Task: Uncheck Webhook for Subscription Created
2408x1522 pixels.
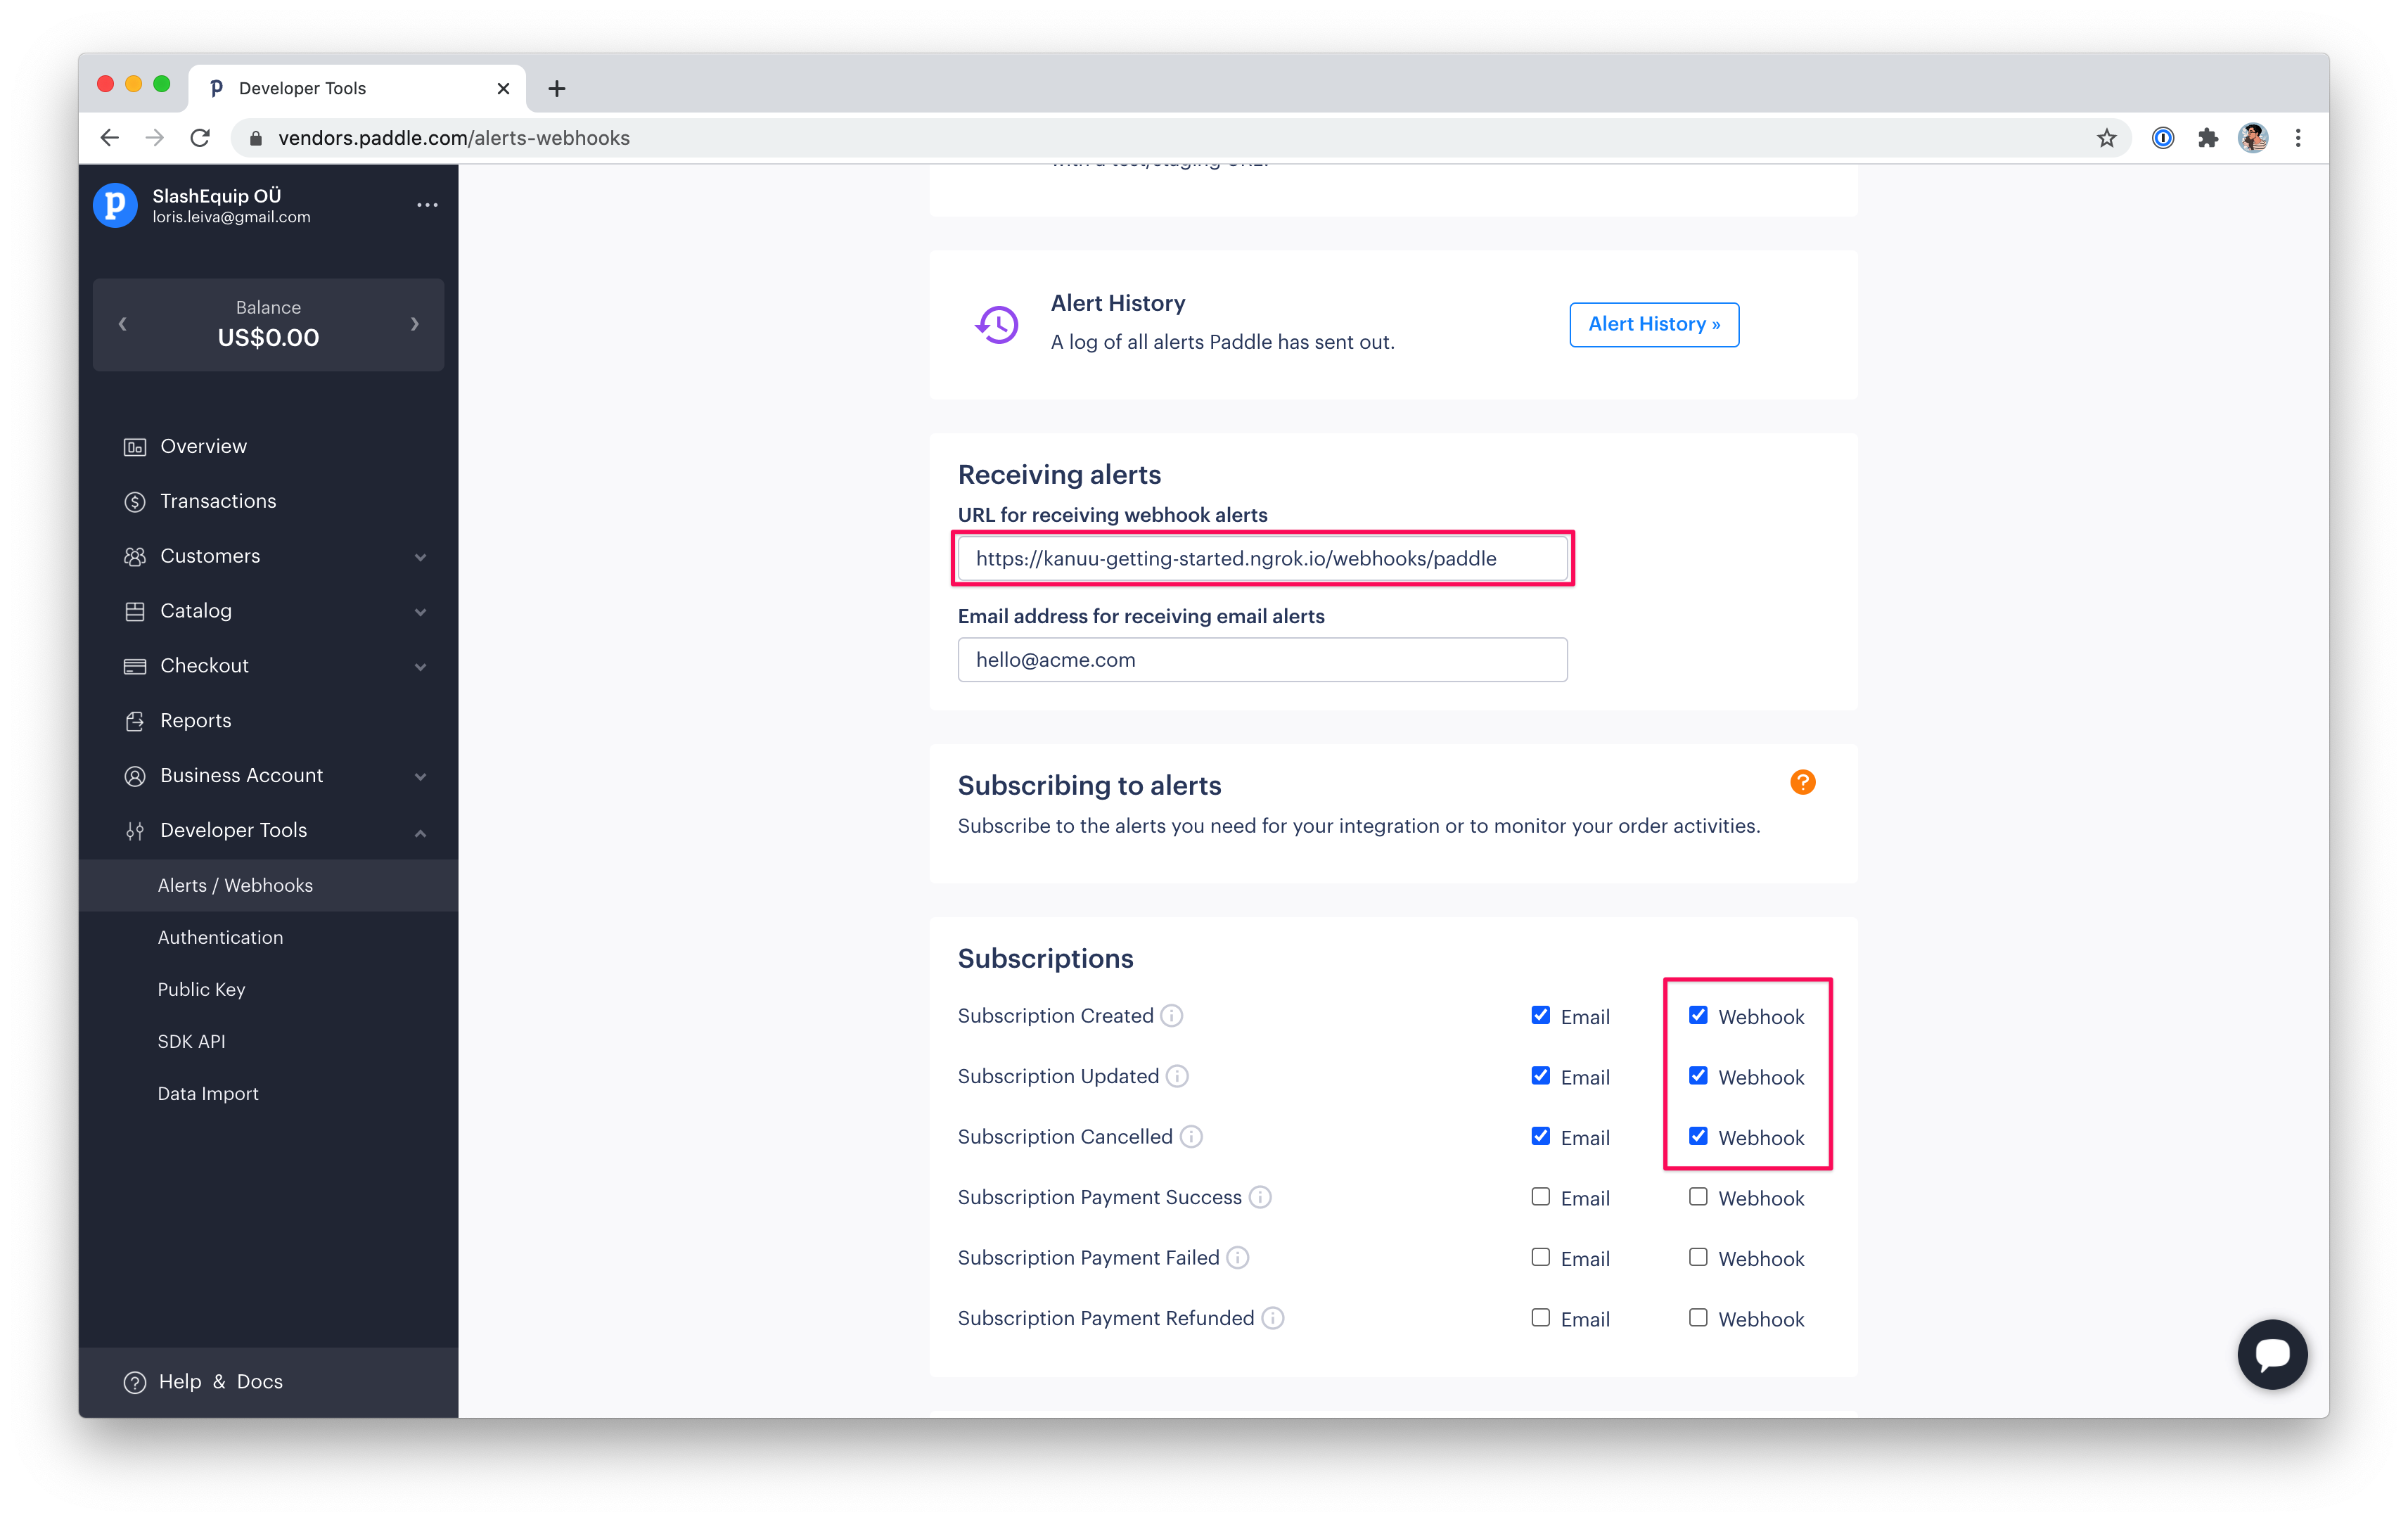Action: pyautogui.click(x=1697, y=1015)
